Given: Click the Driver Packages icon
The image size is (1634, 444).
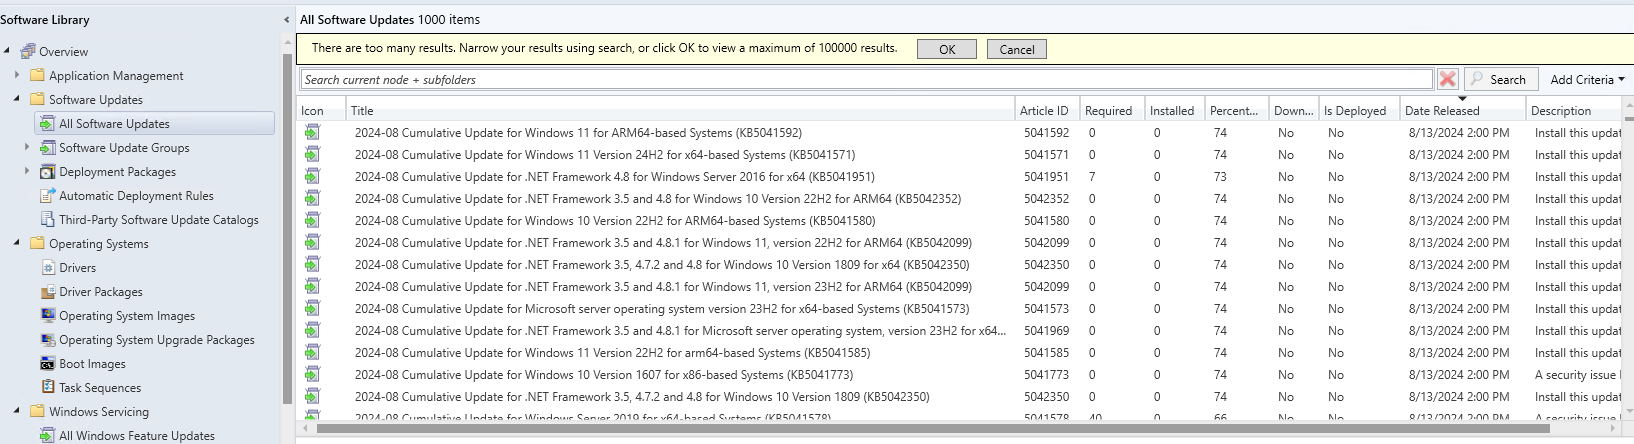Looking at the screenshot, I should (47, 291).
